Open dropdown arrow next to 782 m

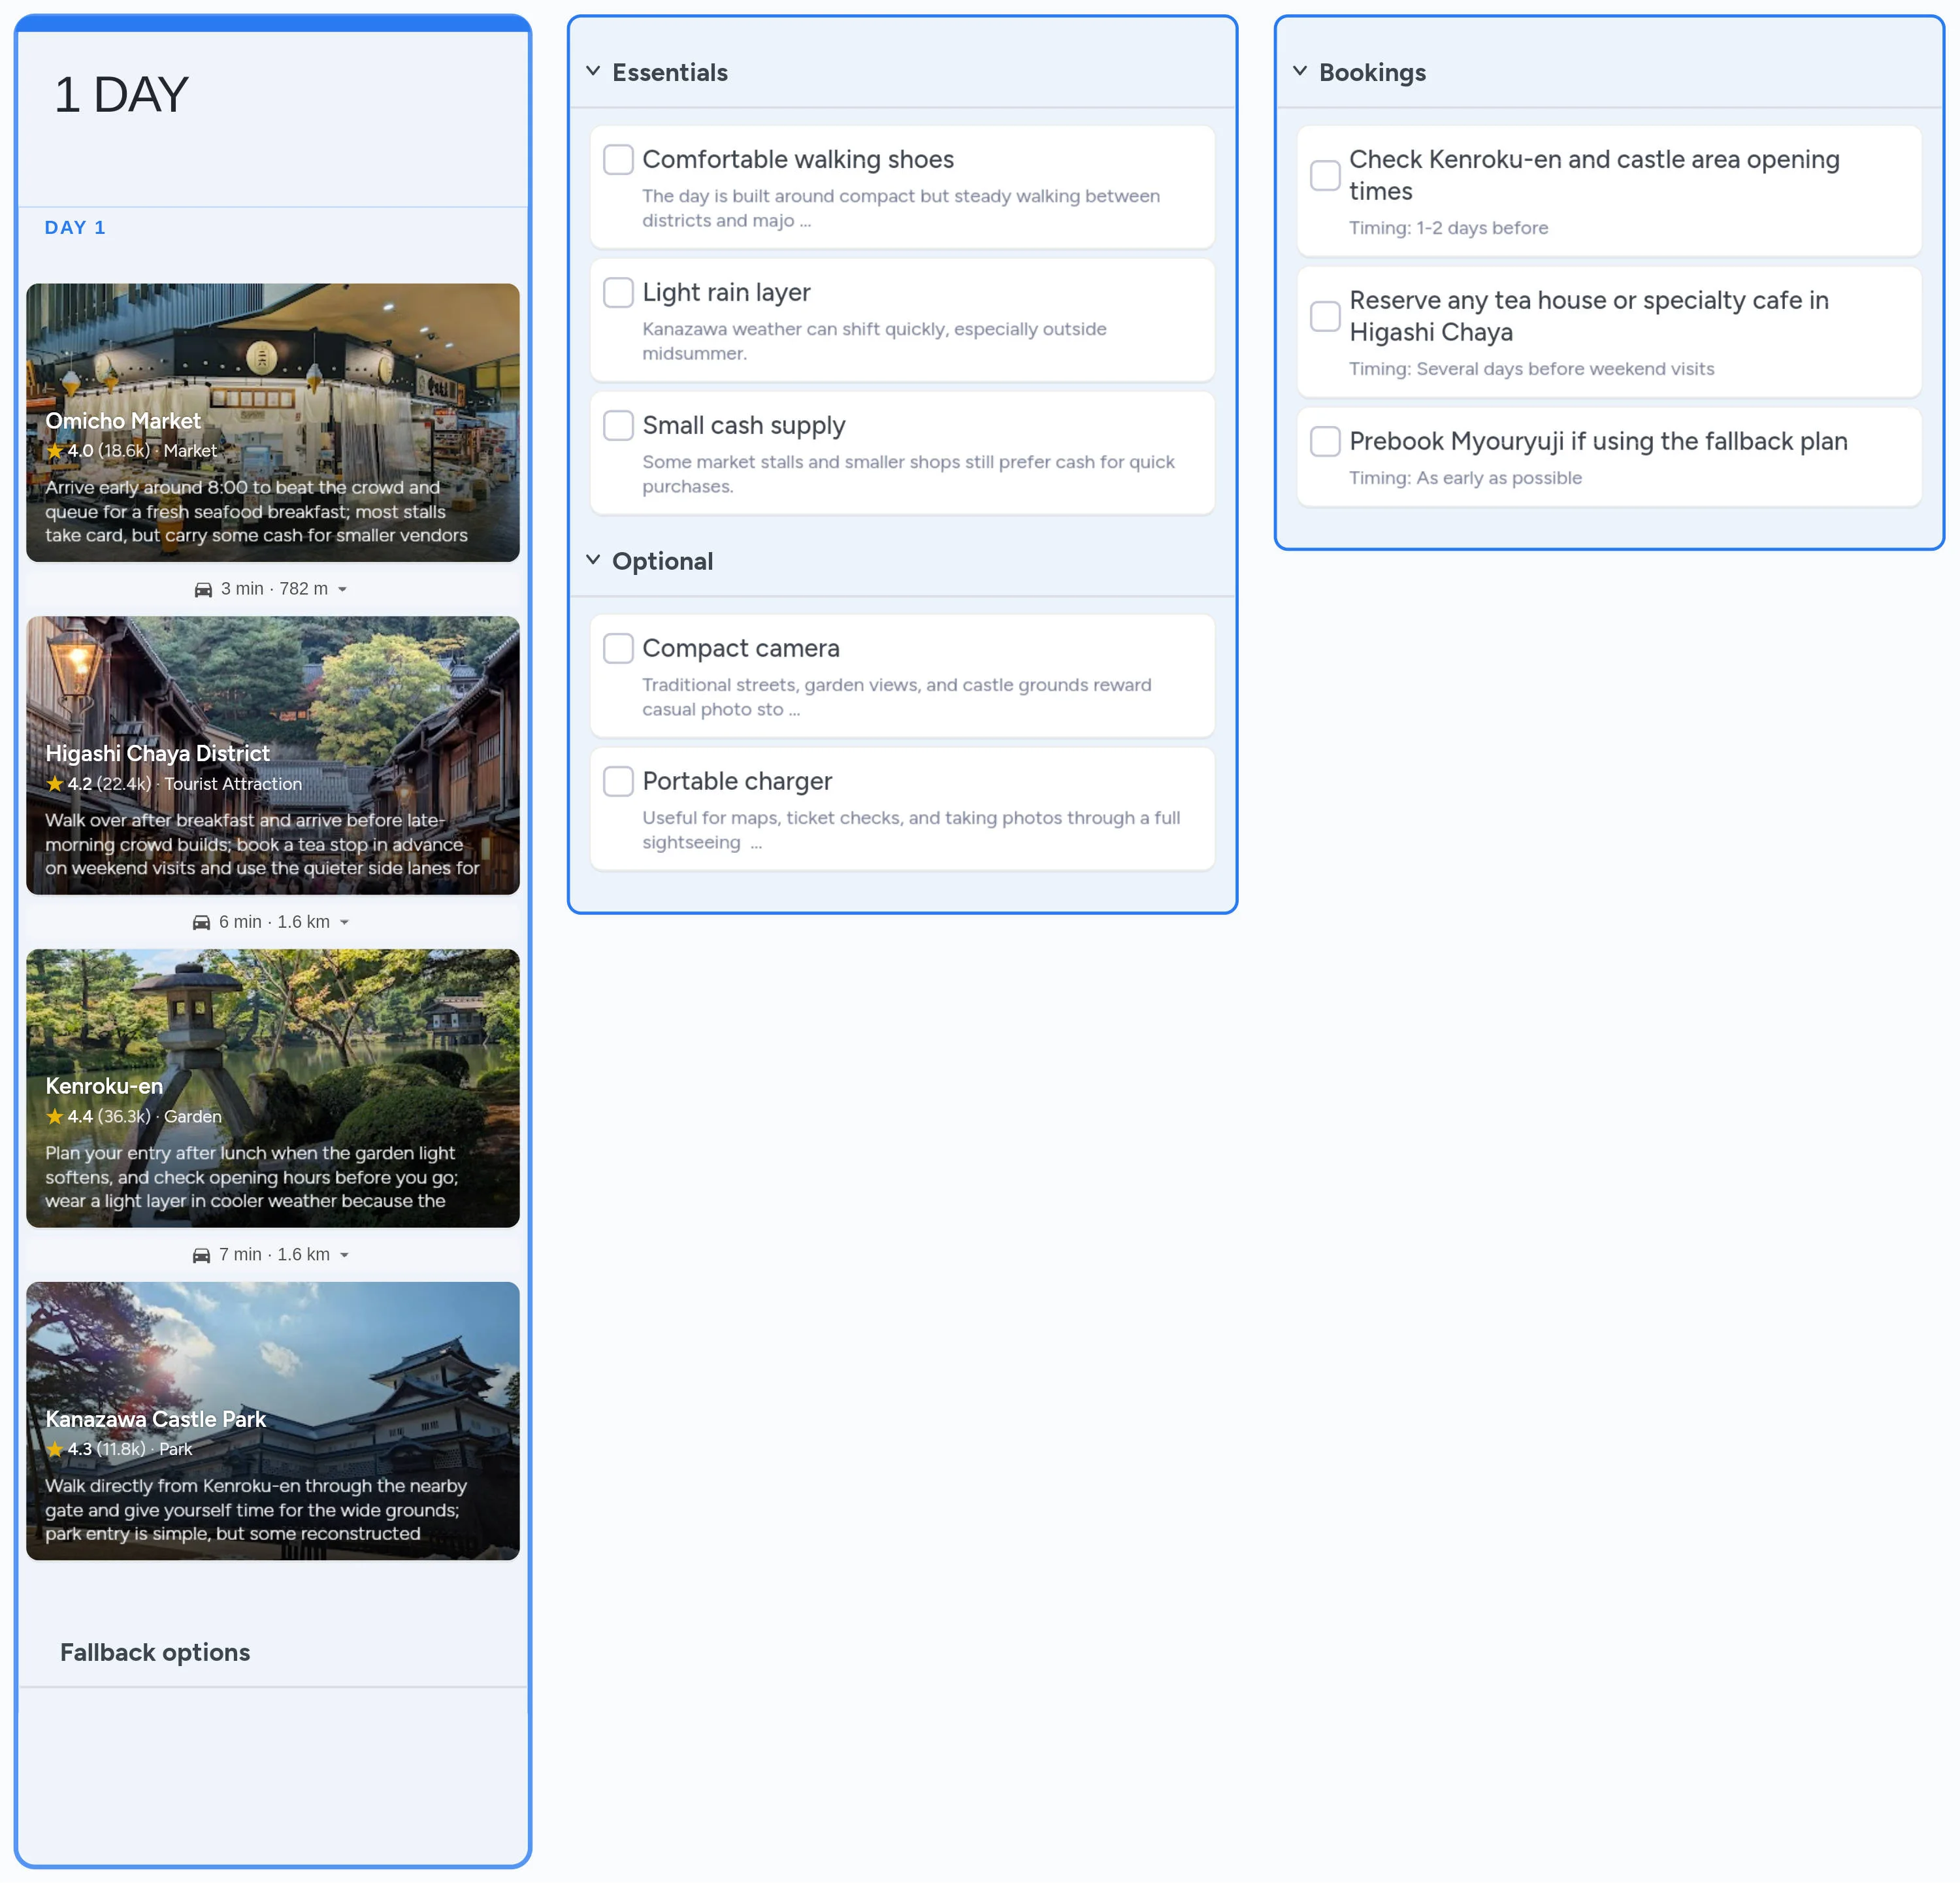tap(343, 589)
